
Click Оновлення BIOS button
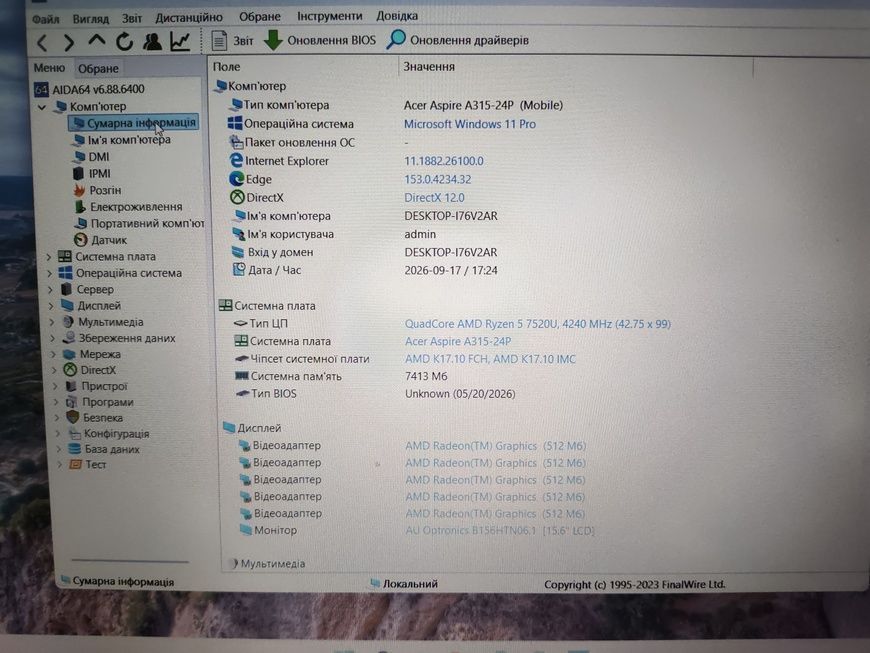pos(320,40)
